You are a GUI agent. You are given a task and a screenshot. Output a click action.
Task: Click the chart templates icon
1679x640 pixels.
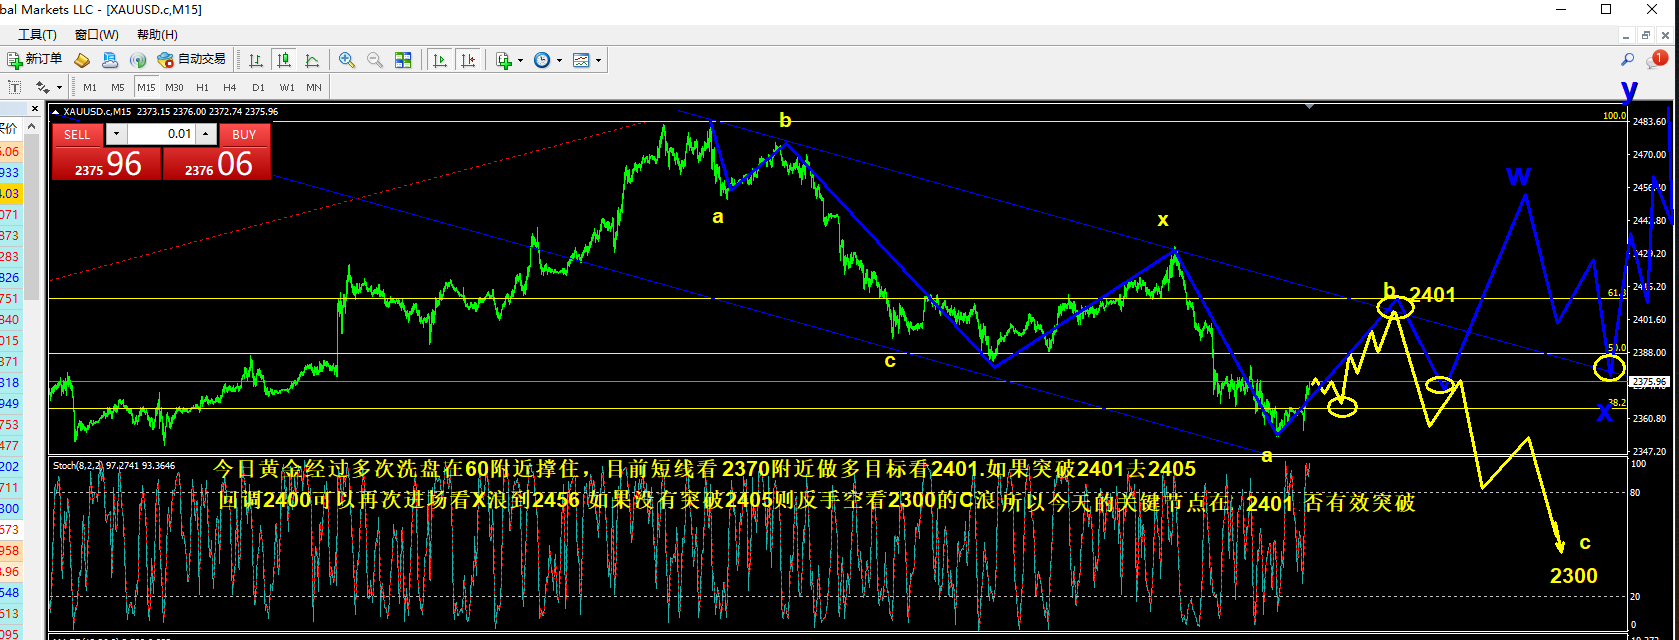pyautogui.click(x=581, y=60)
